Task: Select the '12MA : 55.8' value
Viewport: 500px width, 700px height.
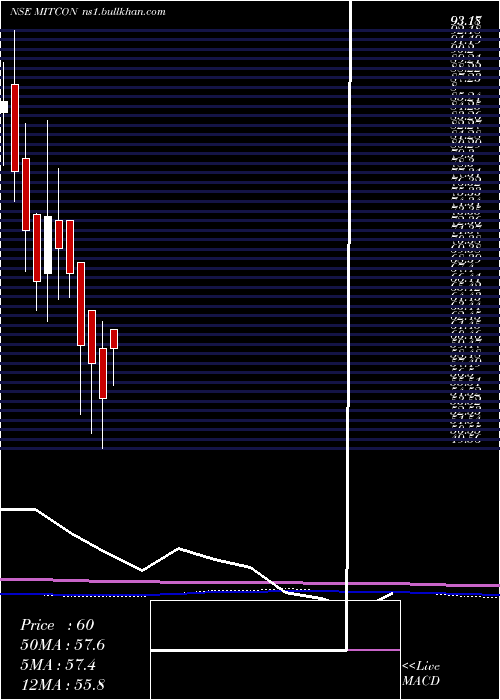Action: tap(62, 685)
